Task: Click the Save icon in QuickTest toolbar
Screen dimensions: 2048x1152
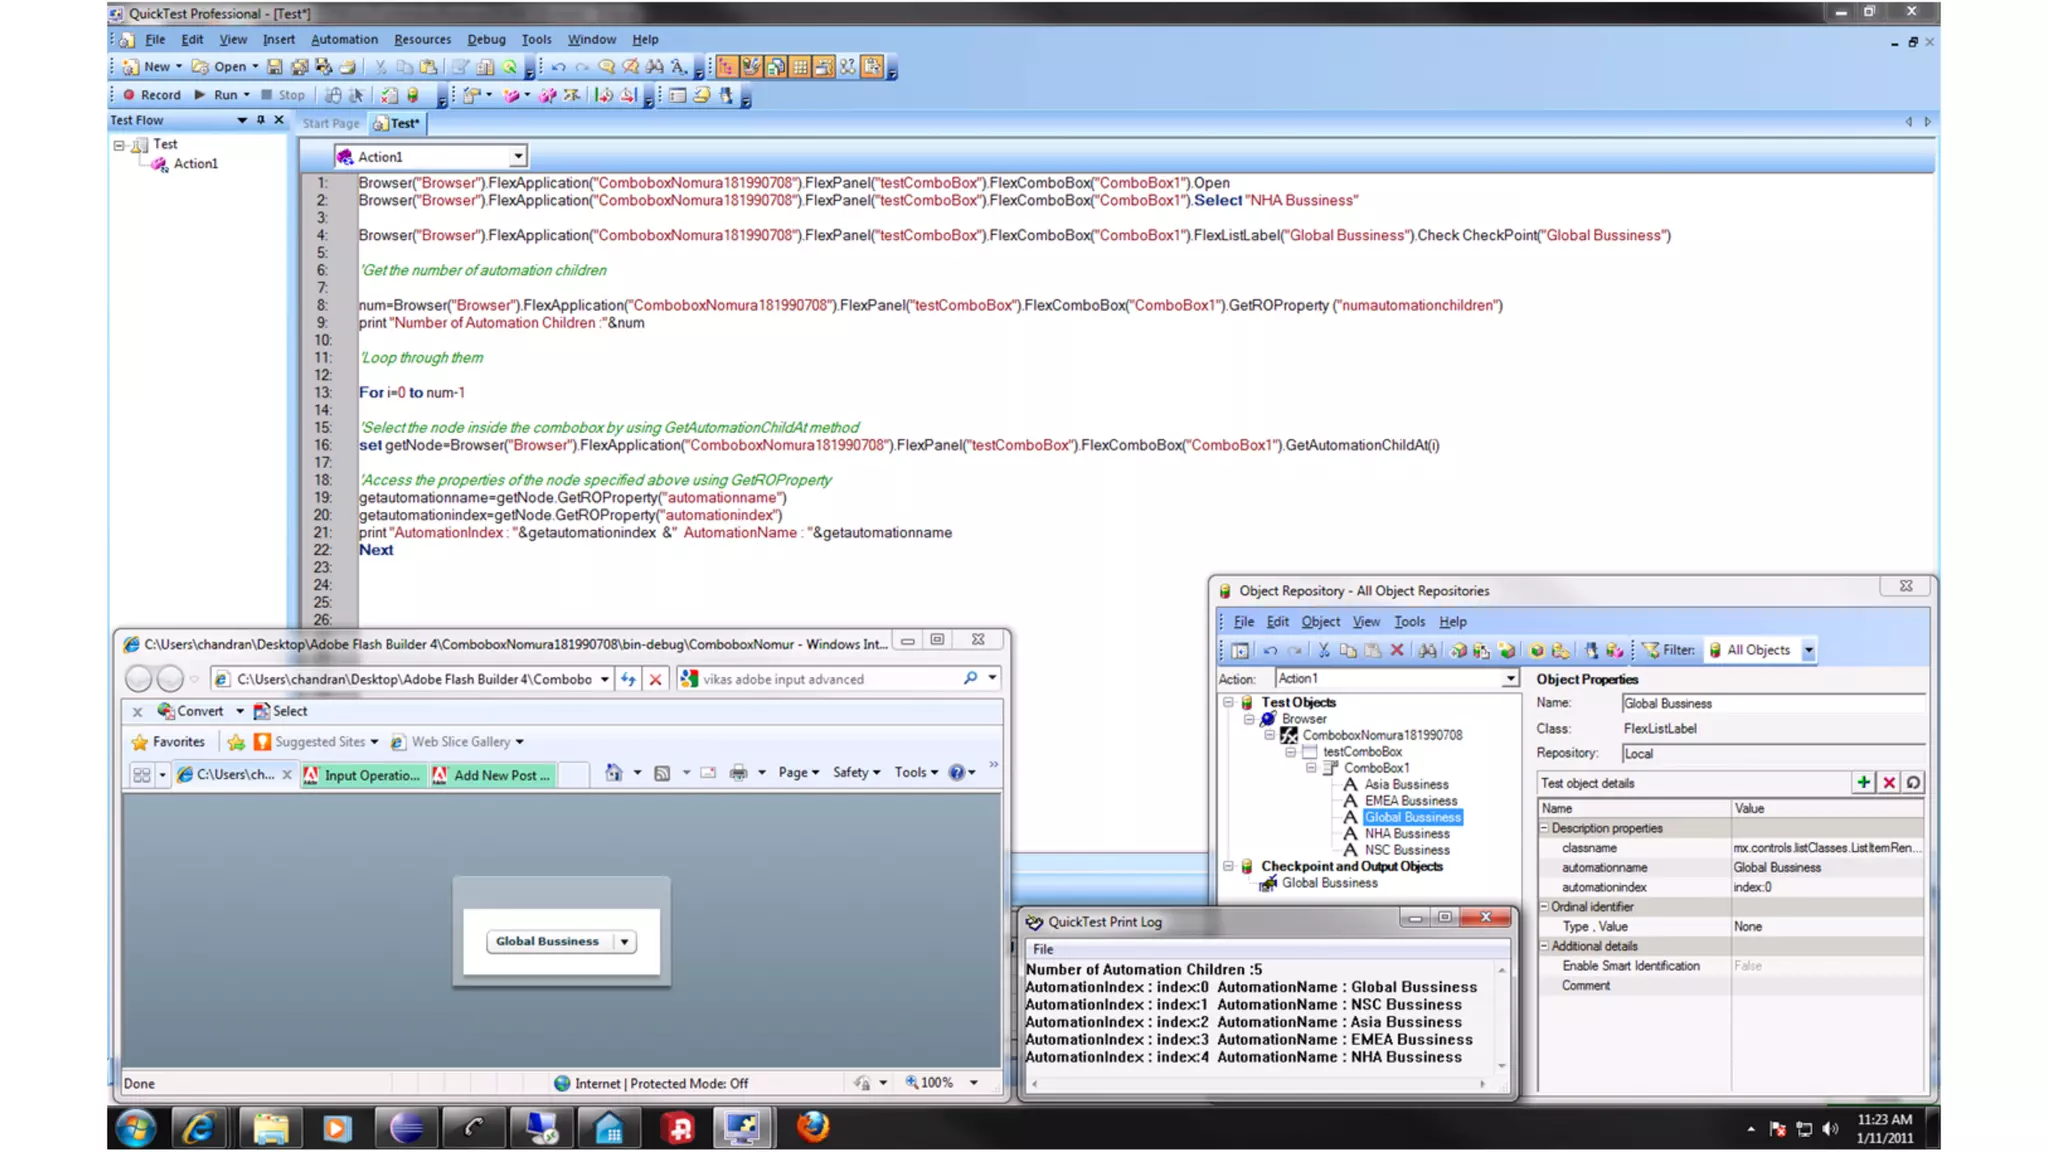Action: tap(275, 67)
